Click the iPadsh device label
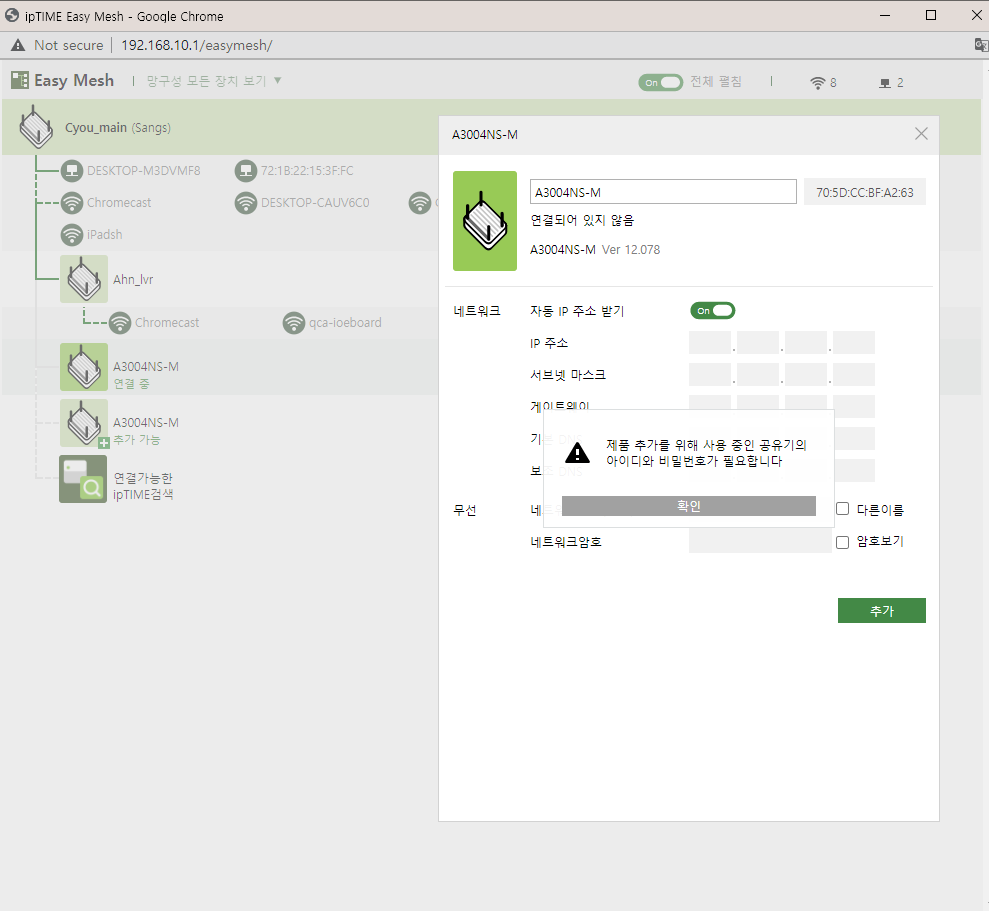Image resolution: width=989 pixels, height=911 pixels. tap(105, 235)
